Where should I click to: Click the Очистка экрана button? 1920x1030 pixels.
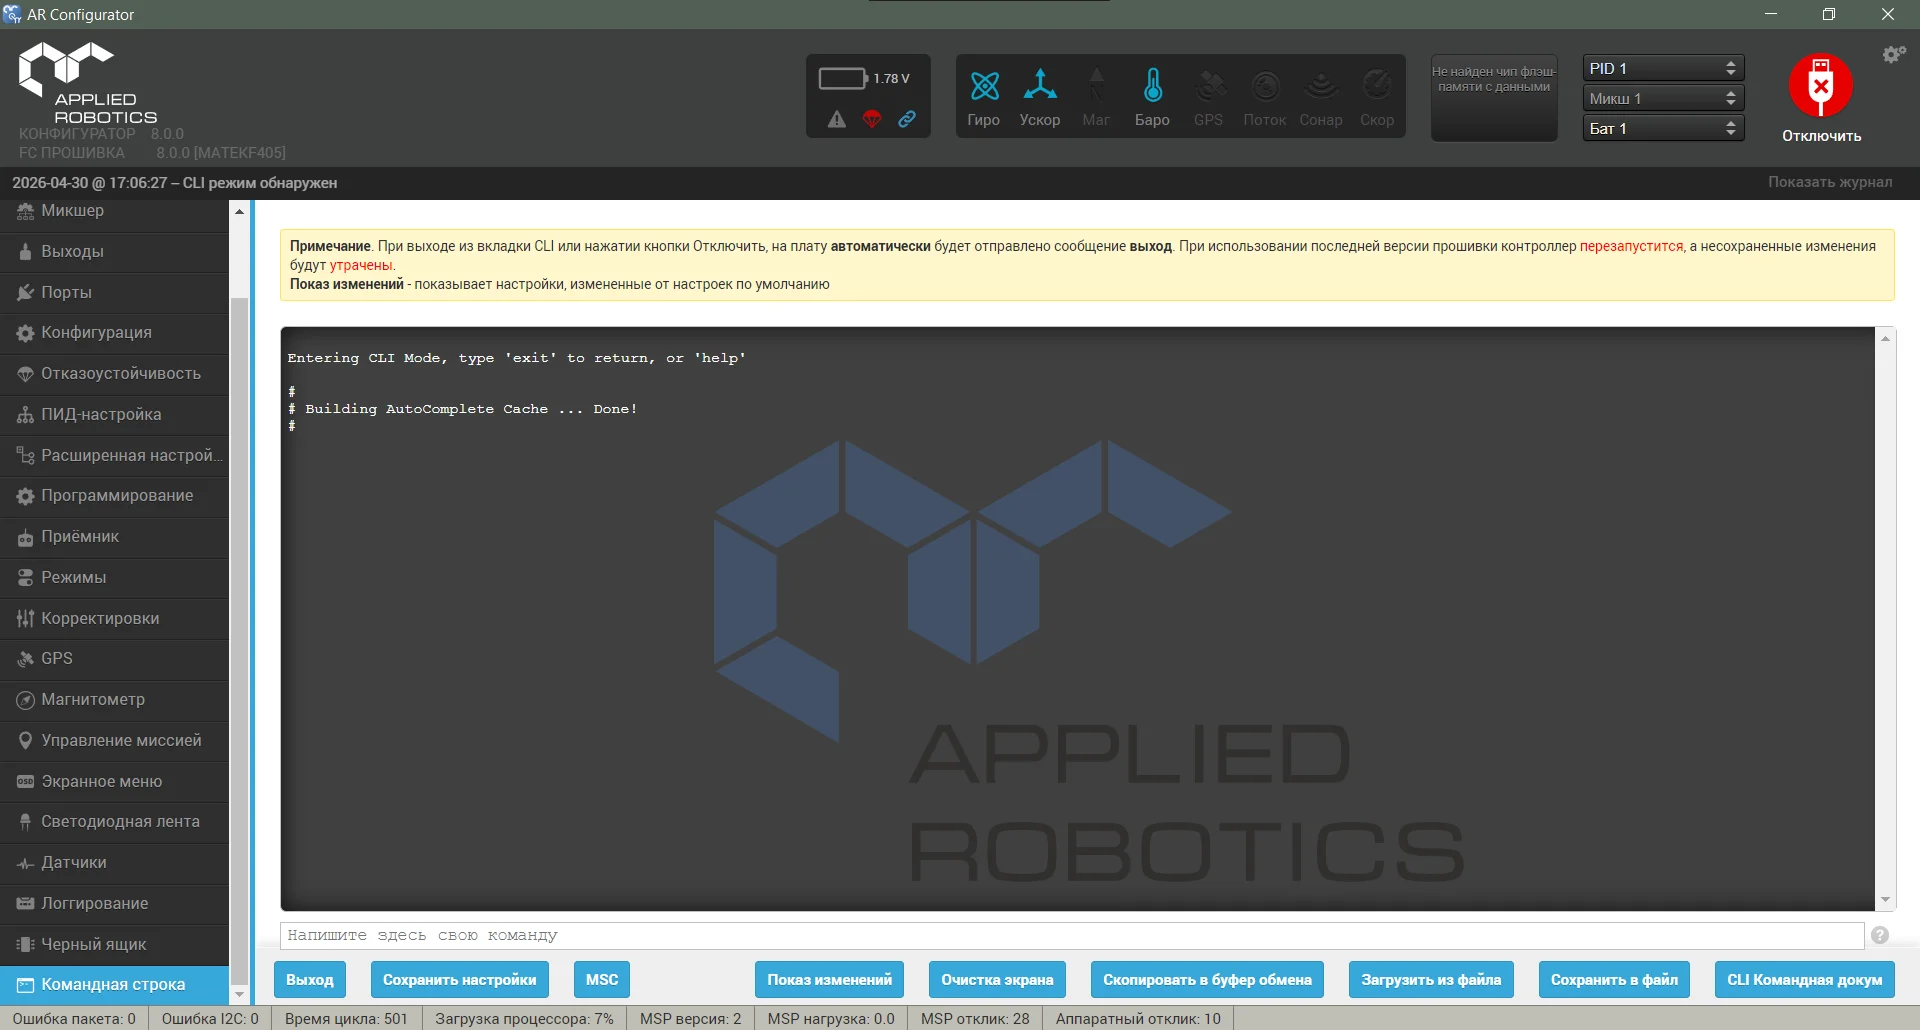coord(997,980)
